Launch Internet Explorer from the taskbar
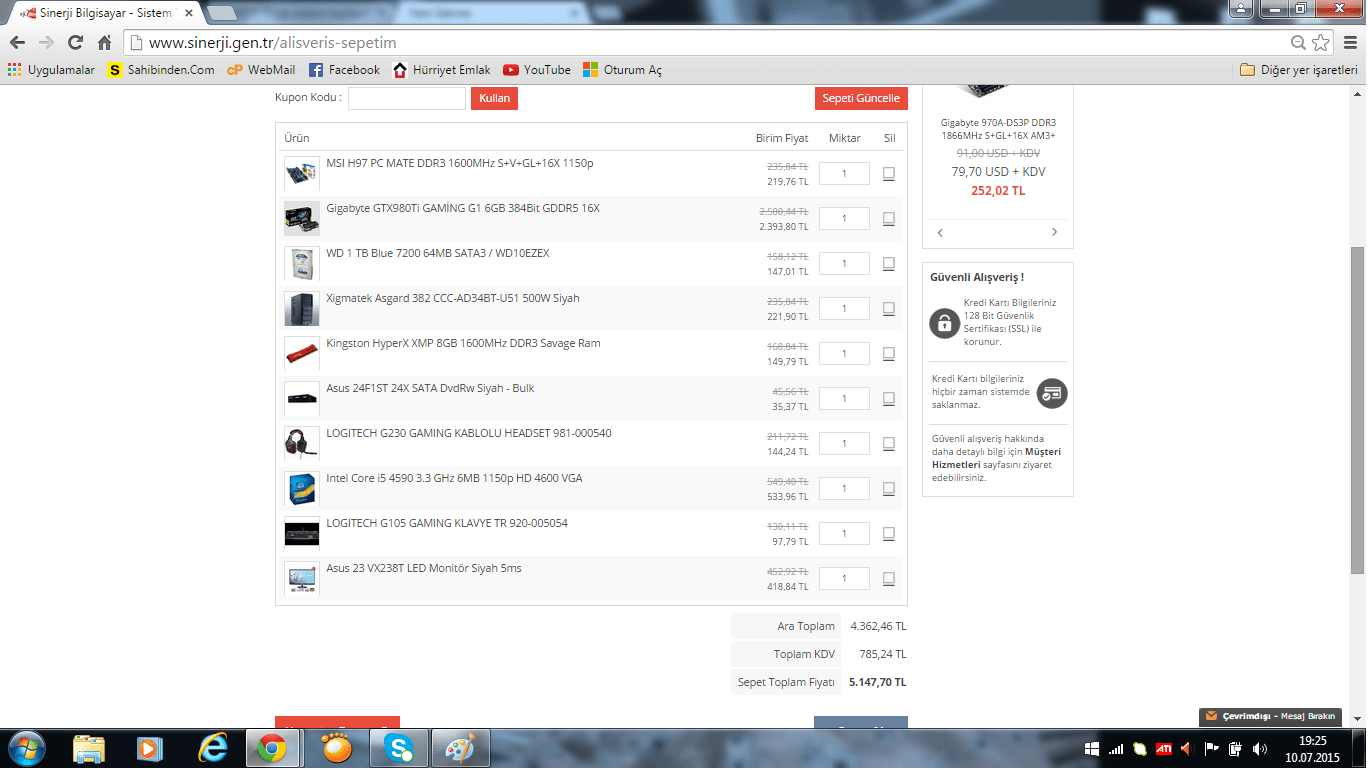This screenshot has height=770, width=1368. pyautogui.click(x=213, y=748)
